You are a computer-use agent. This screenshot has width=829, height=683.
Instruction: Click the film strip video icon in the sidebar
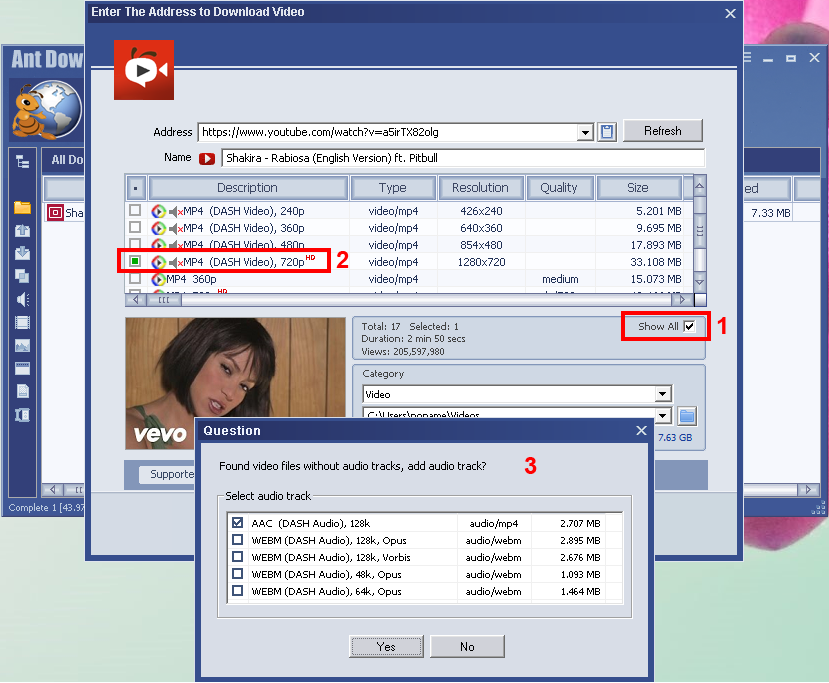pyautogui.click(x=22, y=322)
